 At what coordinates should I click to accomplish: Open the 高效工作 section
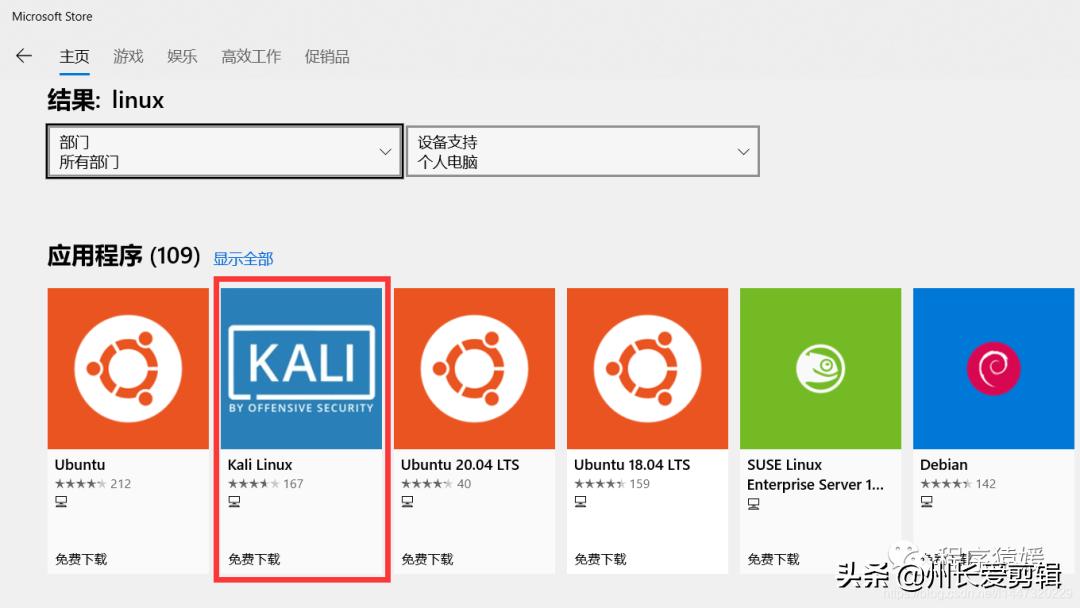click(250, 57)
